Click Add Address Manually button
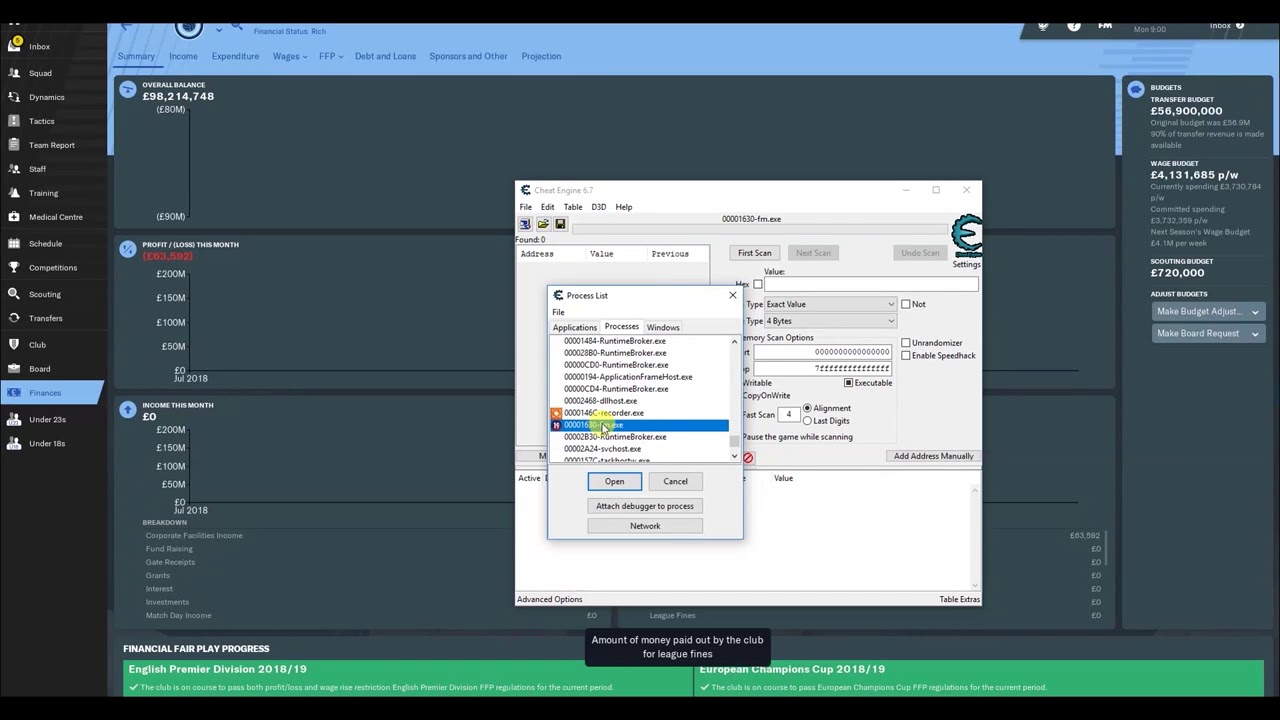This screenshot has height=720, width=1280. [933, 456]
